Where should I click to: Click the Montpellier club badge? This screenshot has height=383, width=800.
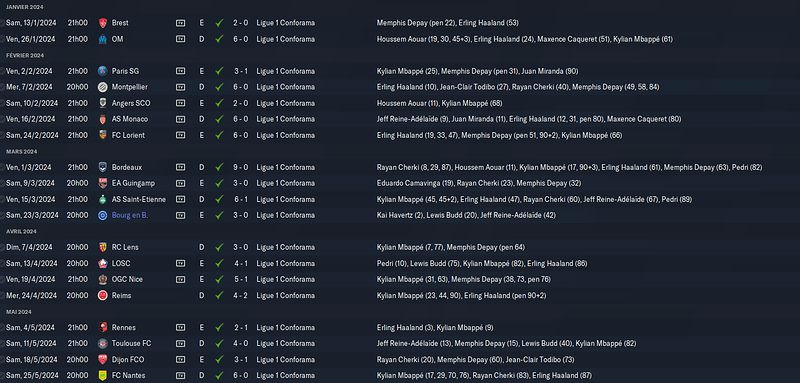[x=103, y=87]
